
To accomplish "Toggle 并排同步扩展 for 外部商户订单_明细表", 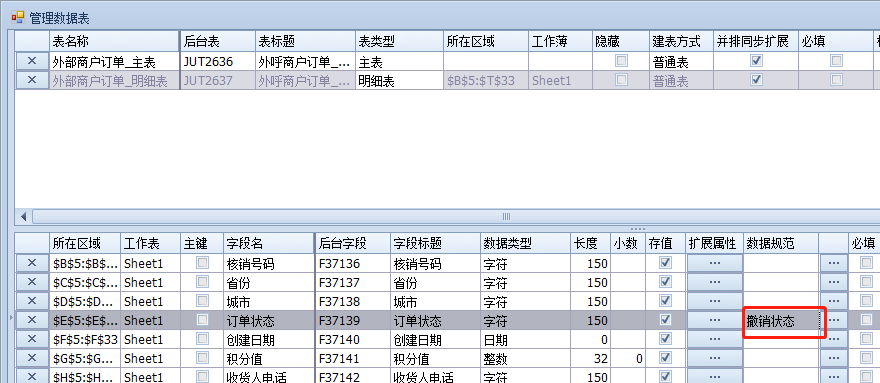I will click(x=757, y=80).
